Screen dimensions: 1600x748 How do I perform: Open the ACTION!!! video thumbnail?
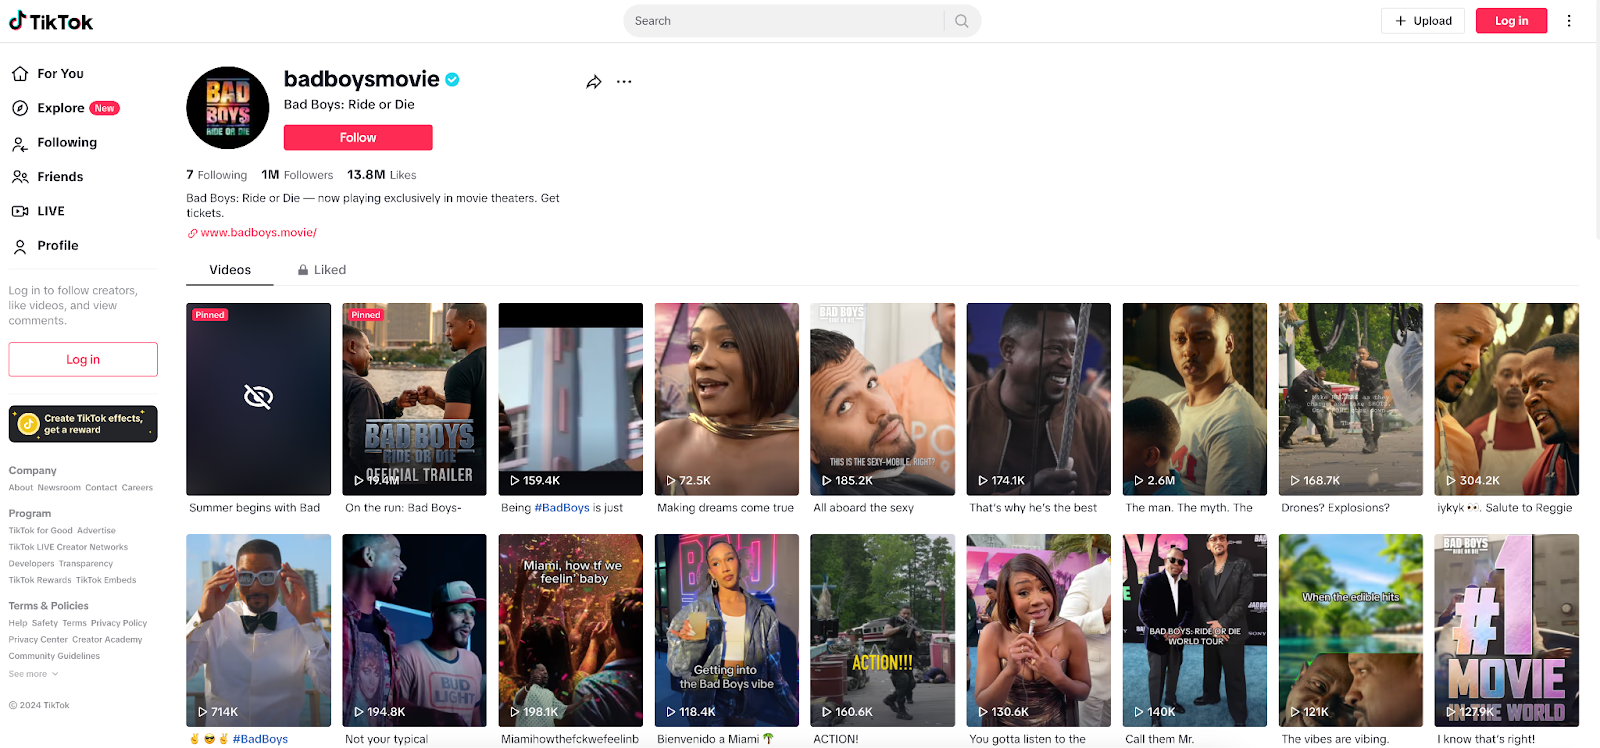point(882,630)
